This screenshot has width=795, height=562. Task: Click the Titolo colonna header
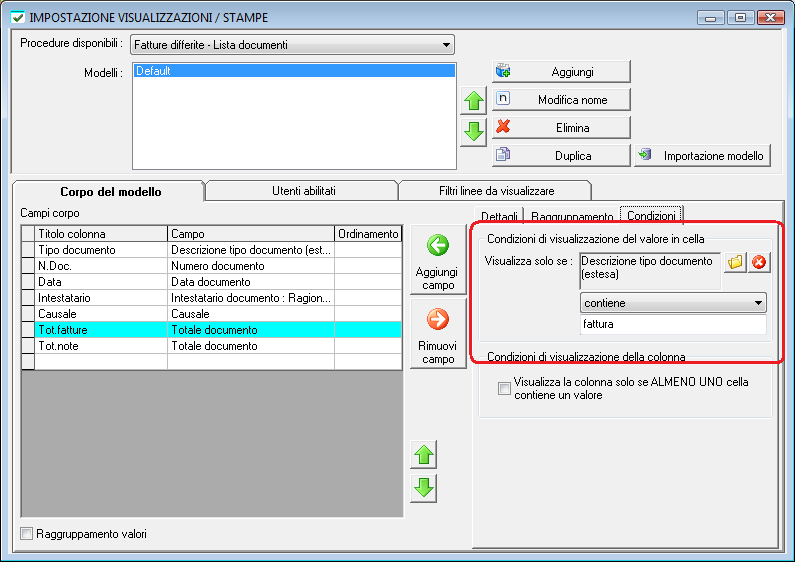(101, 234)
